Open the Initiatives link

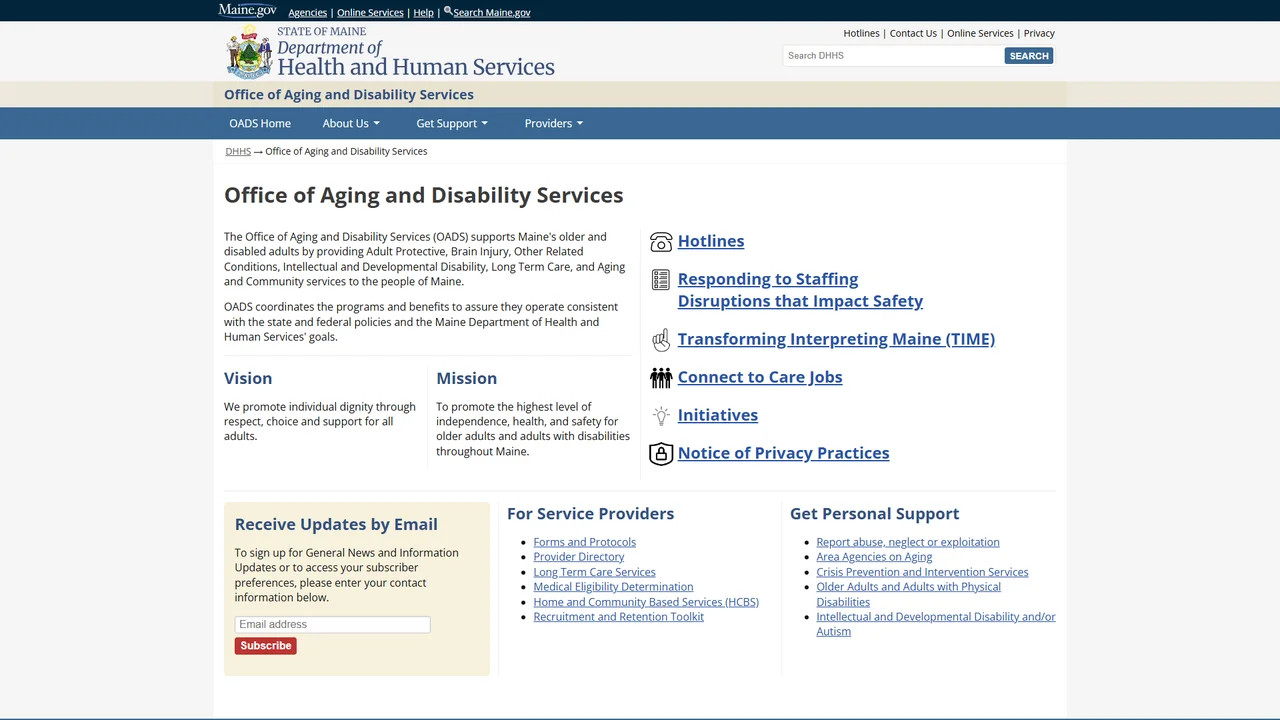tap(718, 415)
